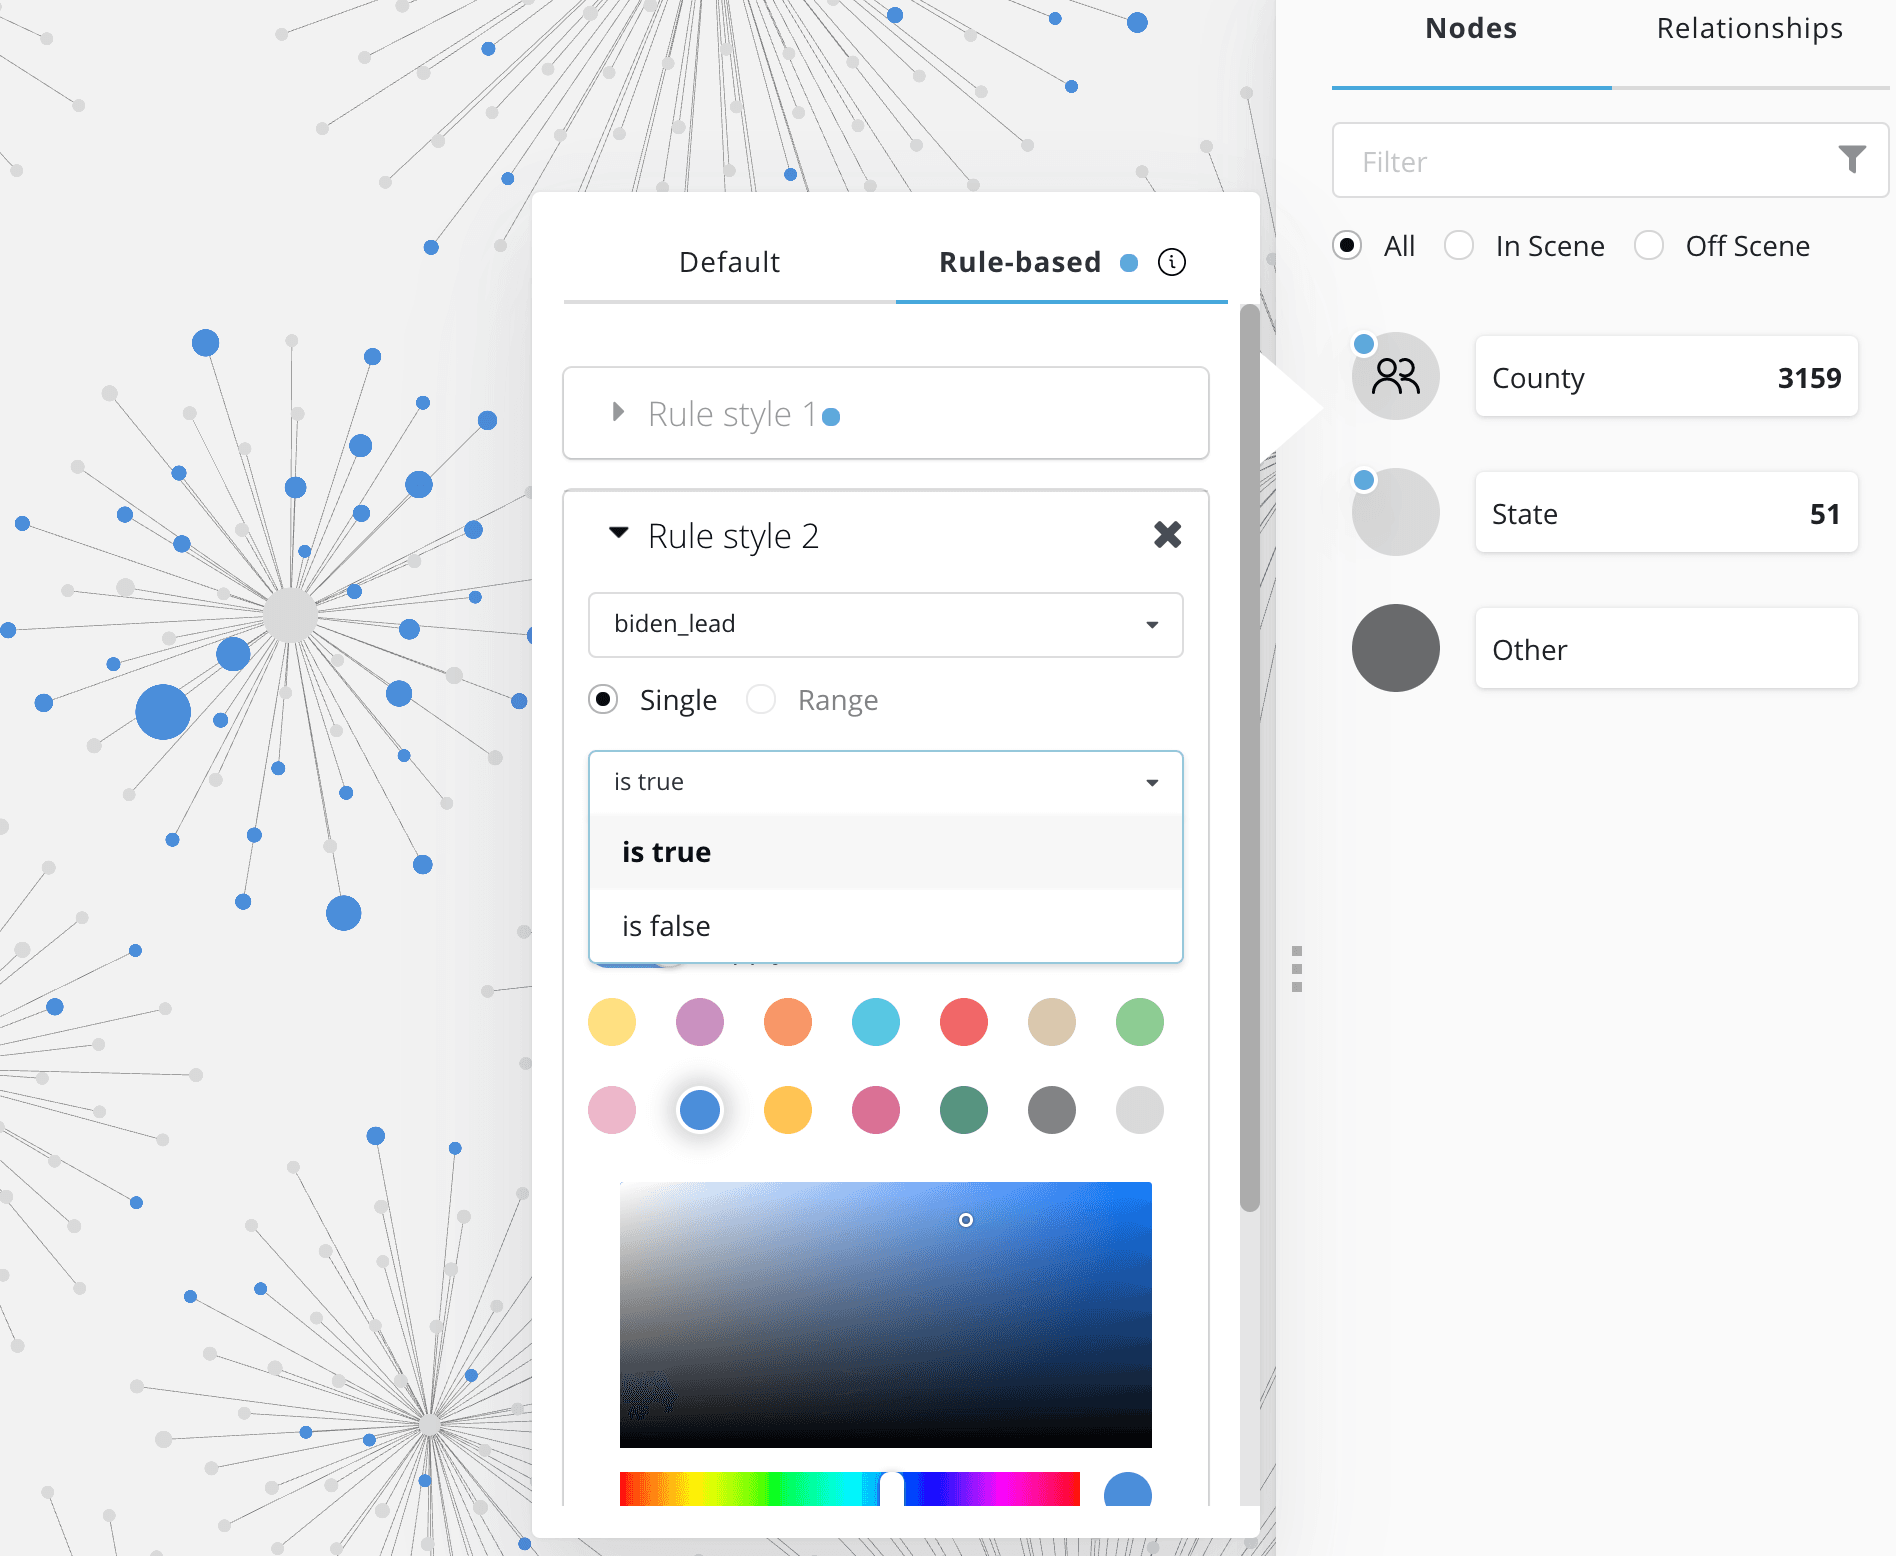This screenshot has width=1896, height=1556.
Task: Choose the Off Scene radio option
Action: [x=1649, y=246]
